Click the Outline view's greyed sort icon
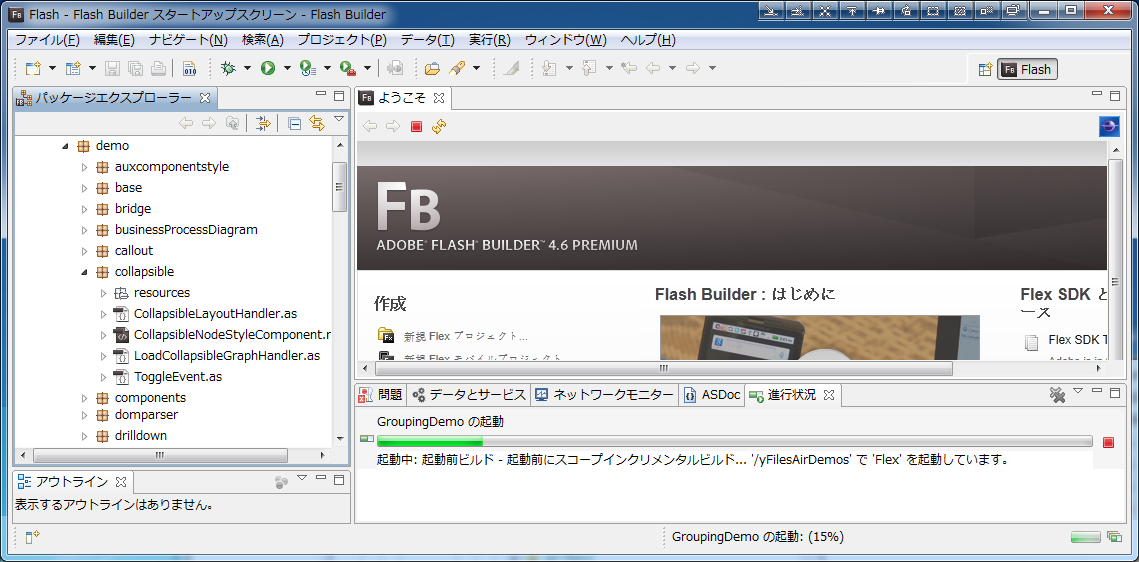Image resolution: width=1139 pixels, height=562 pixels. (x=281, y=481)
